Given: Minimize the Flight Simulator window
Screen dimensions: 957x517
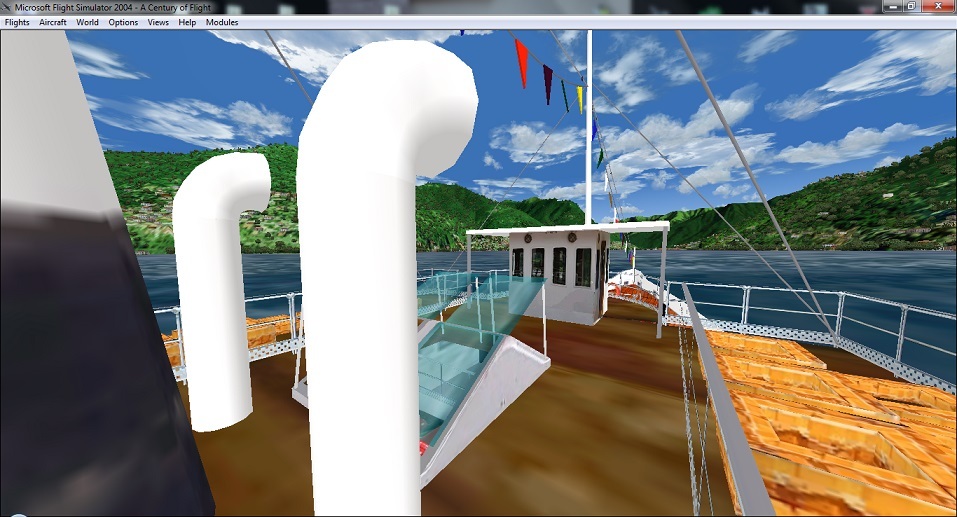Looking at the screenshot, I should [x=894, y=5].
